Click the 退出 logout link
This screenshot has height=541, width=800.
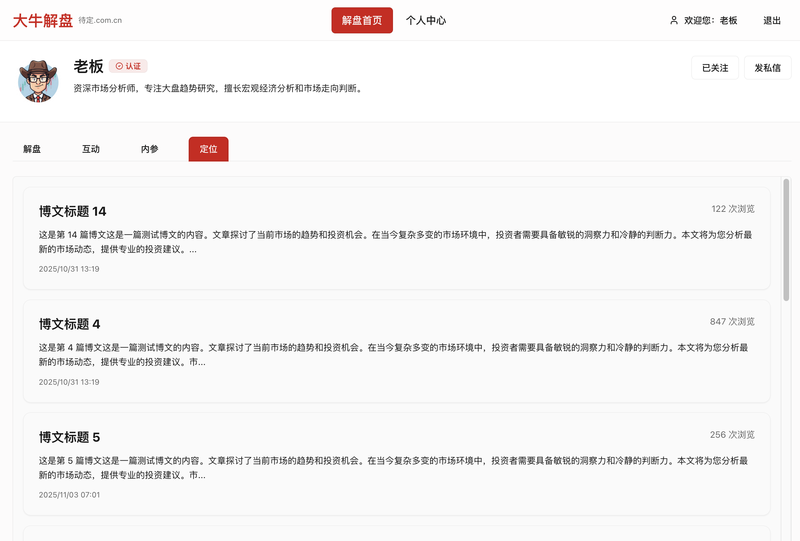click(x=772, y=20)
